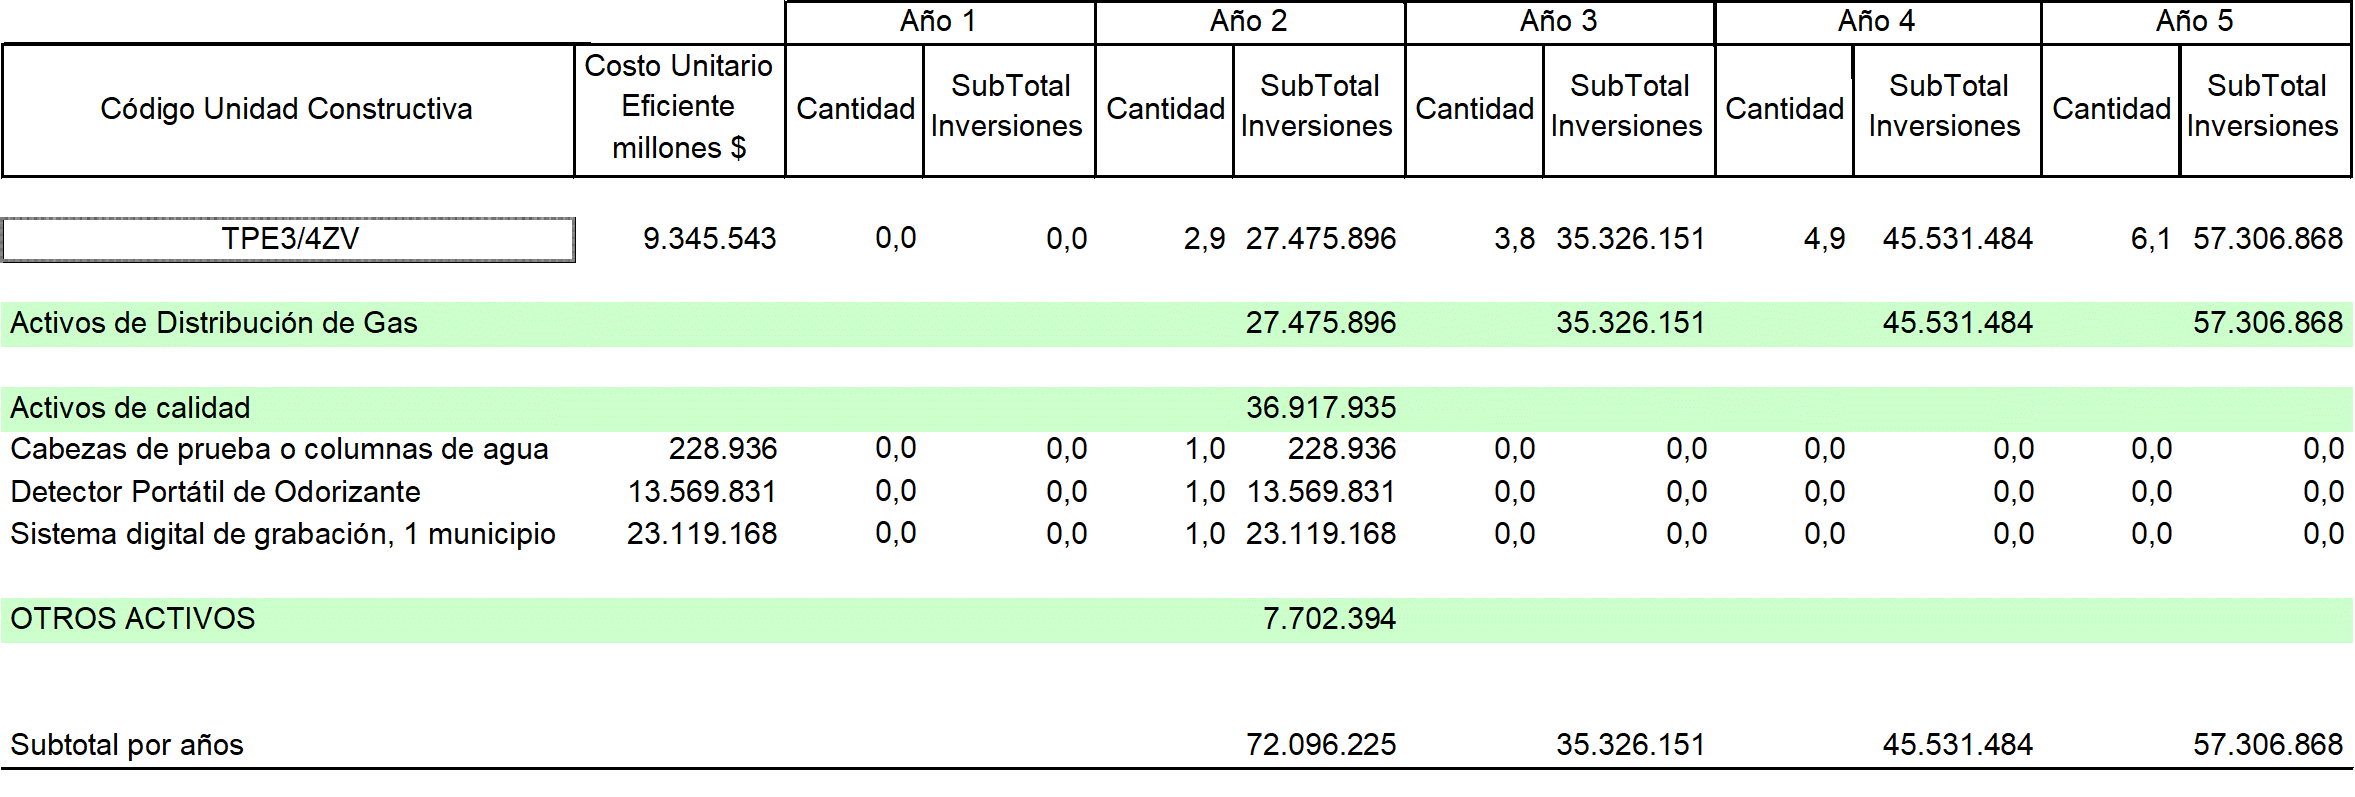This screenshot has width=2355, height=797.
Task: Click the 36.917.935 Activos de calidad total
Action: (1320, 408)
